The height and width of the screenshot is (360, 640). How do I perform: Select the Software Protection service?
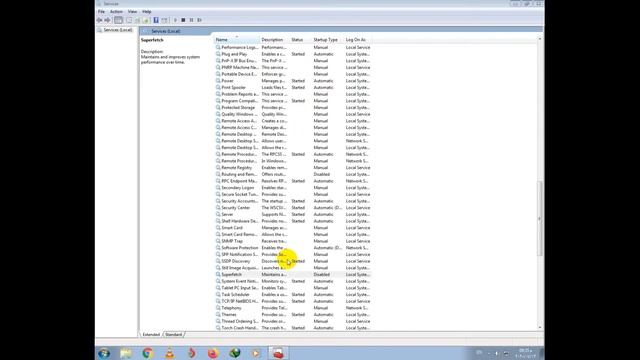coord(293,248)
